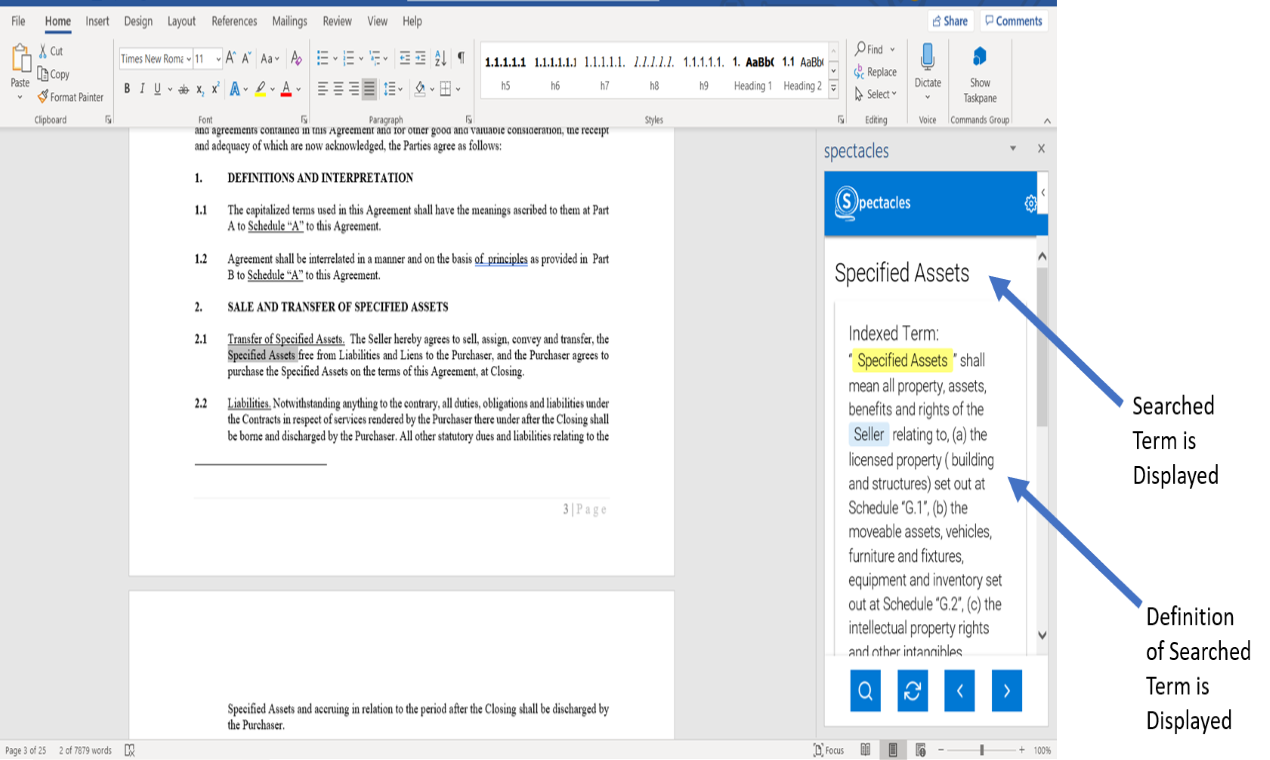Screen dimensions: 1270x760
Task: Open the Select dropdown in Editing
Action: click(x=875, y=94)
